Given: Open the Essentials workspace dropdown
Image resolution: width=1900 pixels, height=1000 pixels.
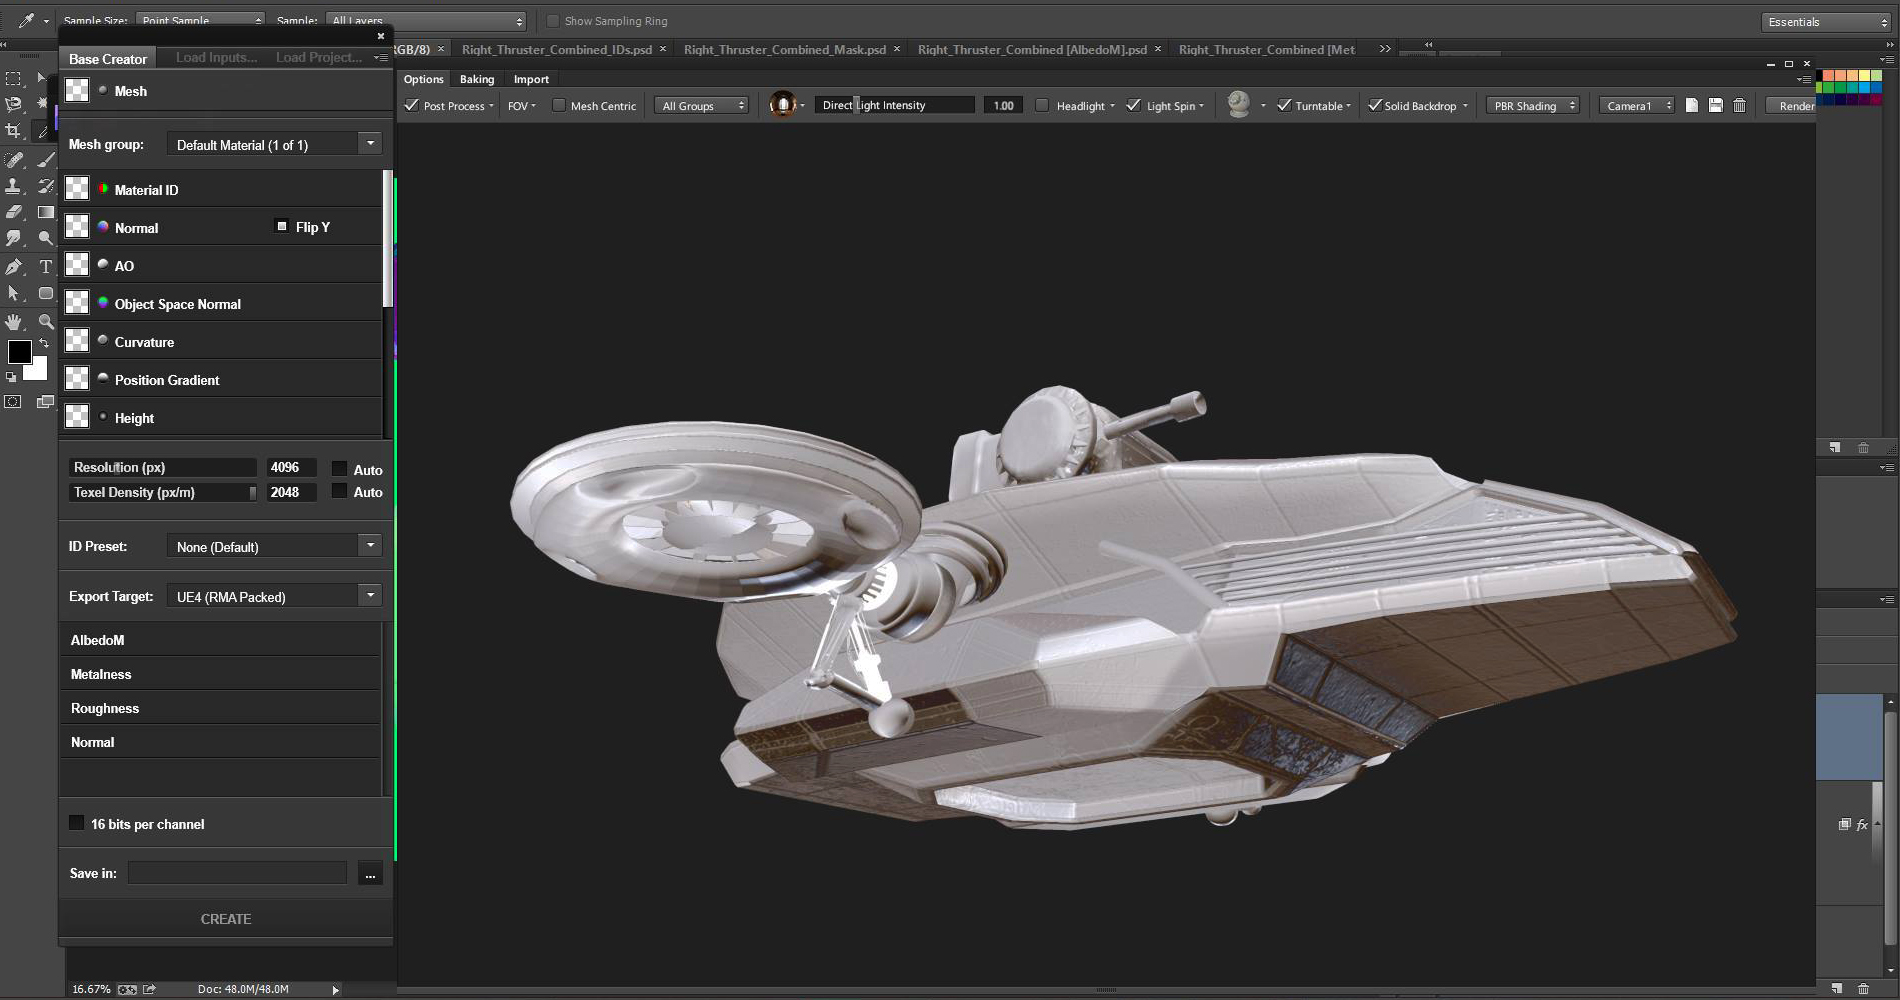Looking at the screenshot, I should (1826, 21).
